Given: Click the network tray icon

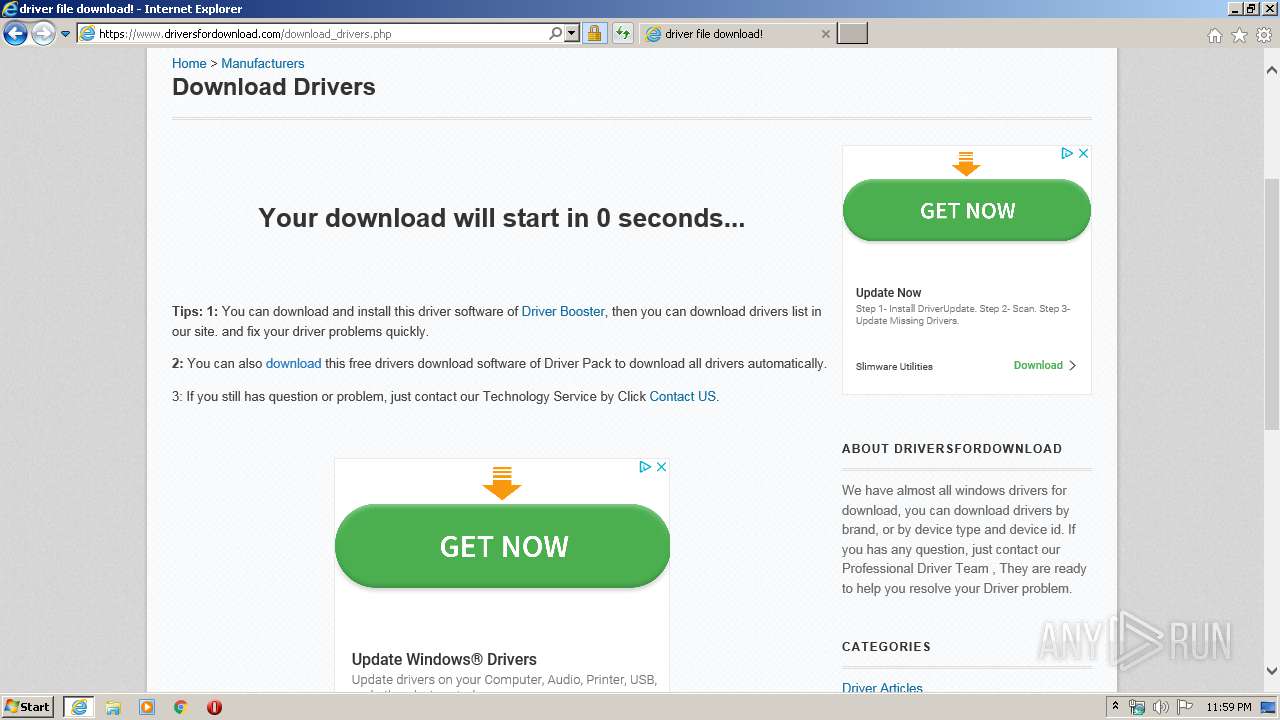Looking at the screenshot, I should pyautogui.click(x=1137, y=707).
